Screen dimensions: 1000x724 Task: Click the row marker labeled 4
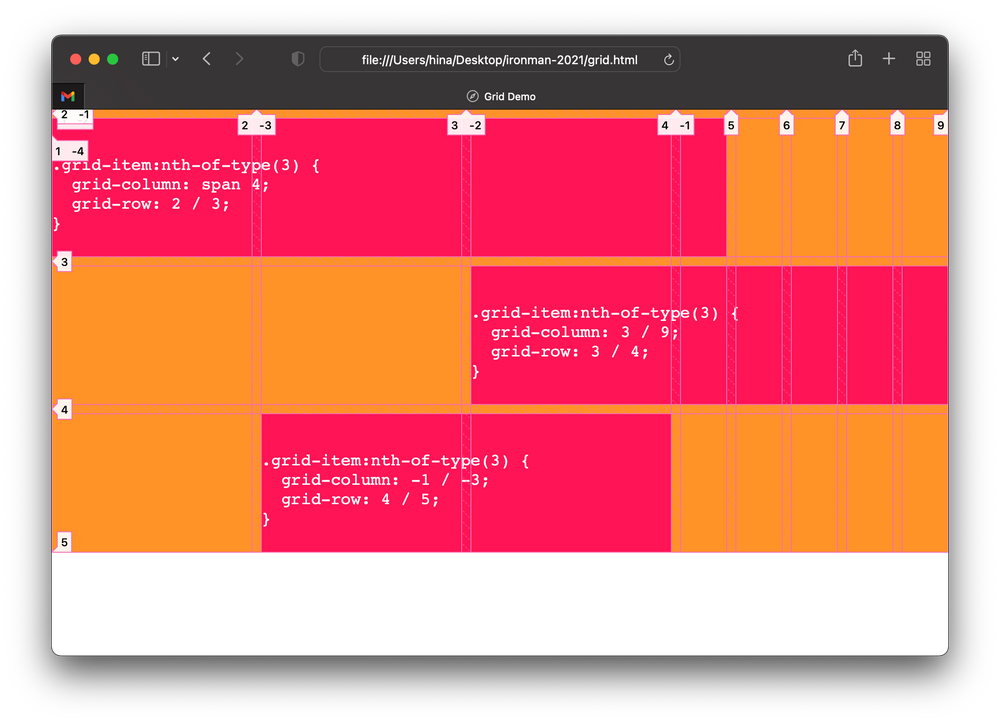click(x=63, y=409)
